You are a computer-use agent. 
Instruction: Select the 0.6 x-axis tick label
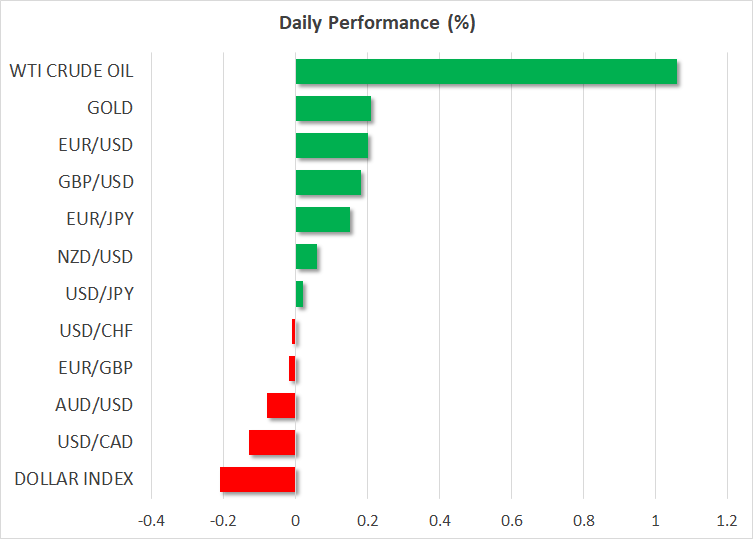511,521
